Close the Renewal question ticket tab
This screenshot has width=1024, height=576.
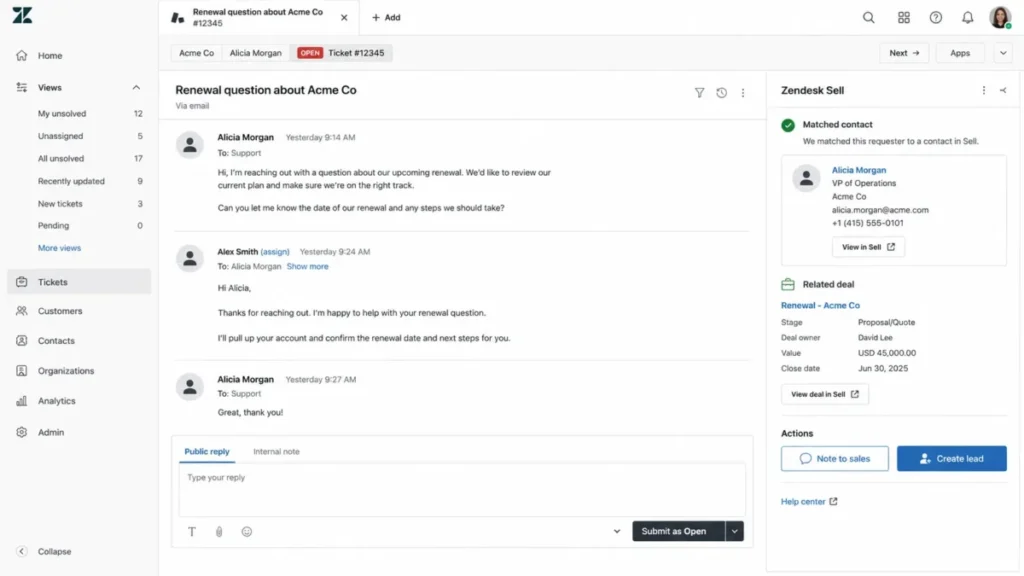344,18
